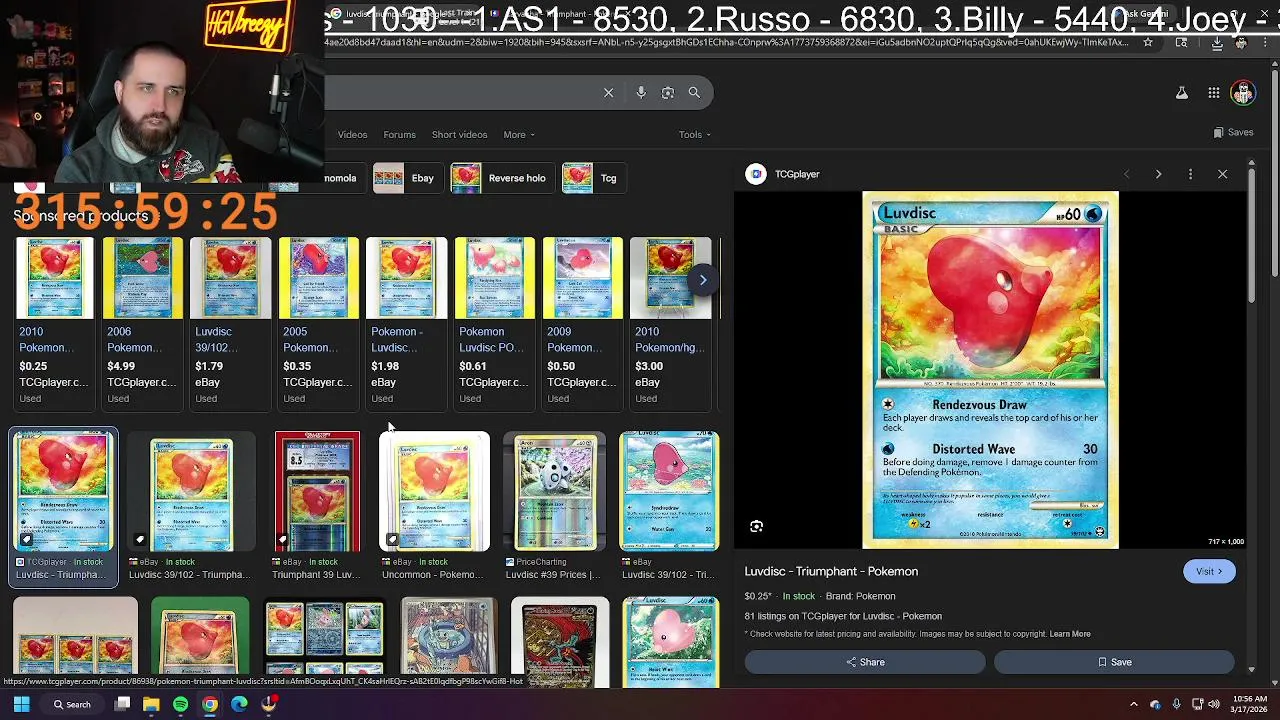This screenshot has width=1280, height=720.
Task: Switch to the Forums tab
Action: [399, 134]
